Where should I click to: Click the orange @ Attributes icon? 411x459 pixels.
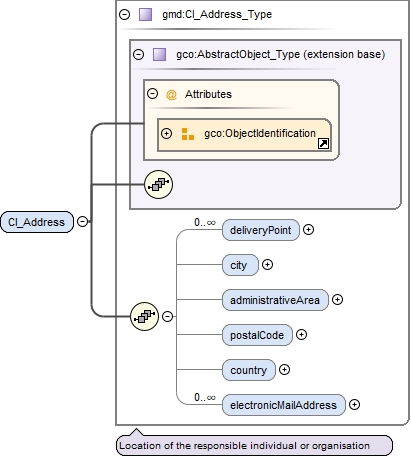pyautogui.click(x=171, y=95)
